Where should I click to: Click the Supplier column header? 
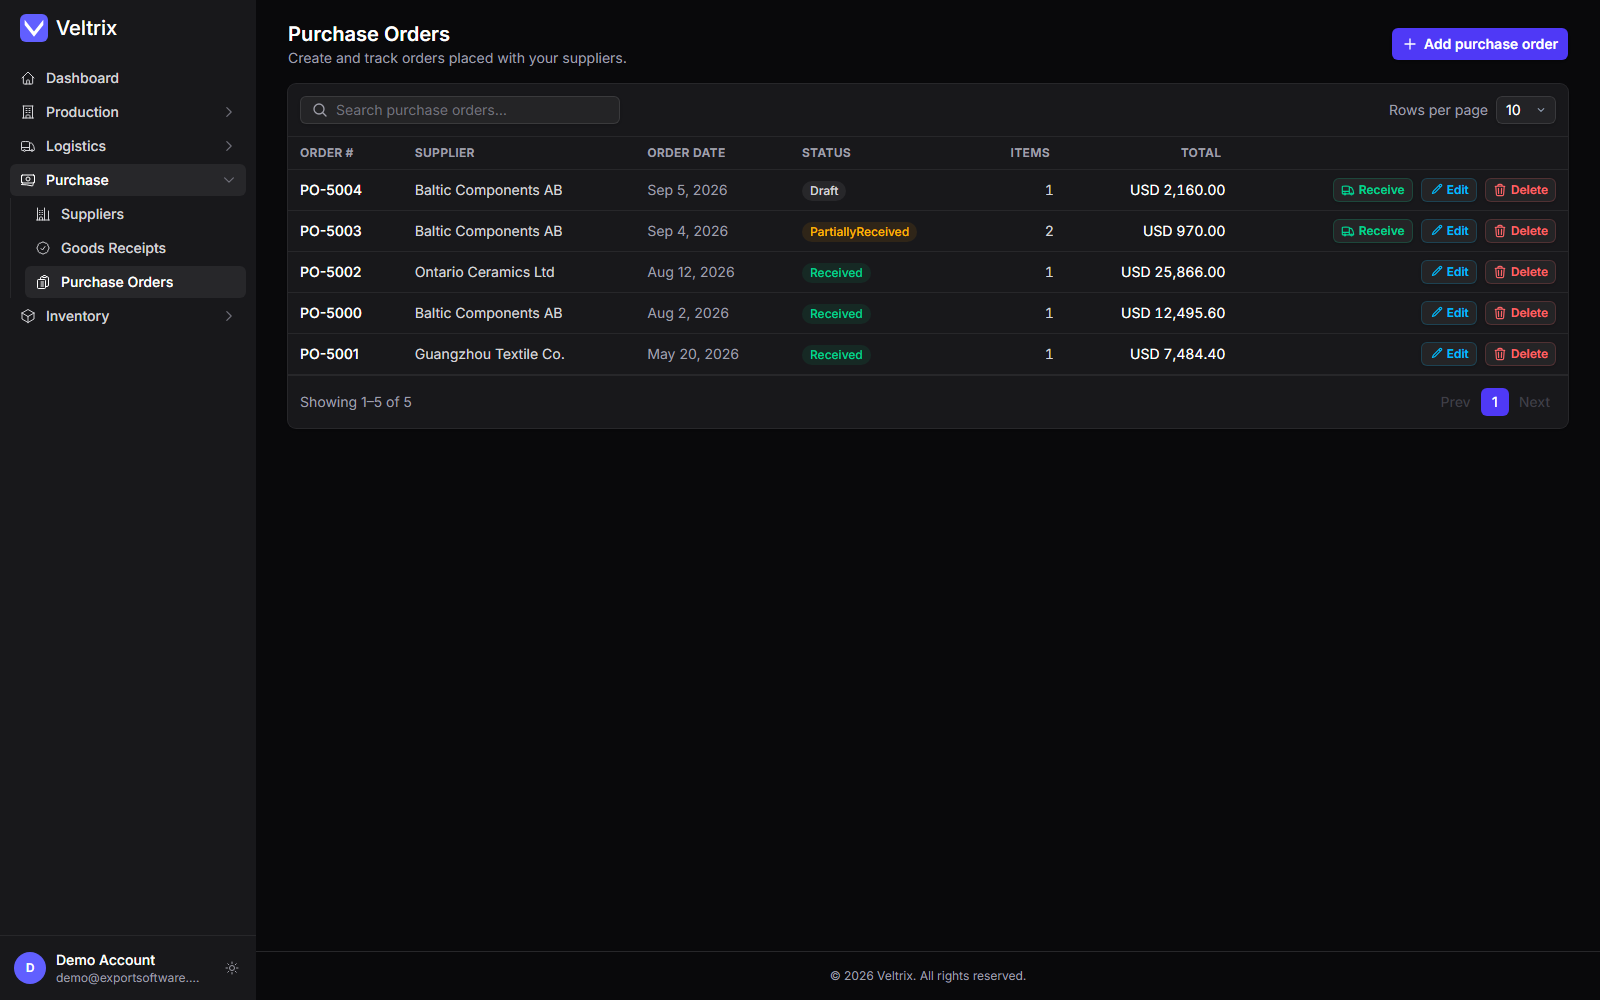(x=445, y=153)
